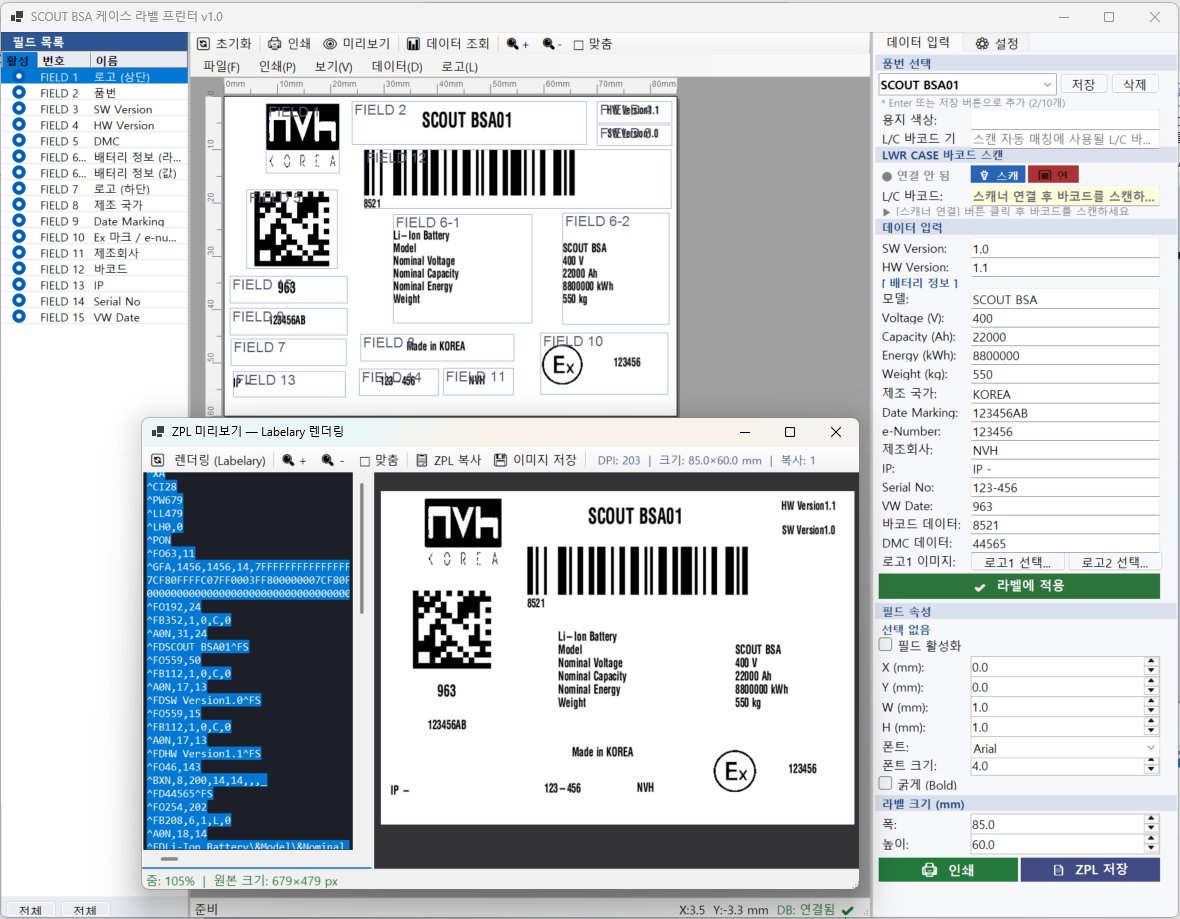1180x919 pixels.
Task: Decrease the Y (mm) spinner value
Action: [1151, 692]
